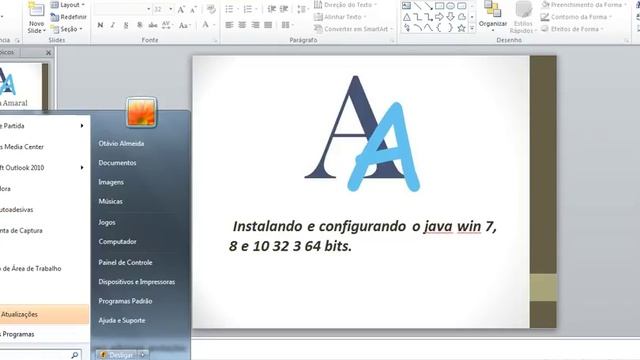Expand the shapes gallery More arrow

tap(472, 29)
